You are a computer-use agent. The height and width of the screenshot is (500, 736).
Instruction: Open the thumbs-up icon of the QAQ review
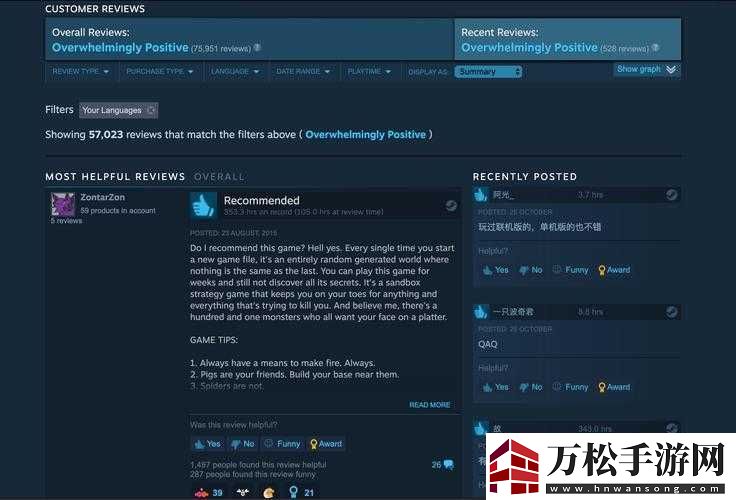coord(481,311)
